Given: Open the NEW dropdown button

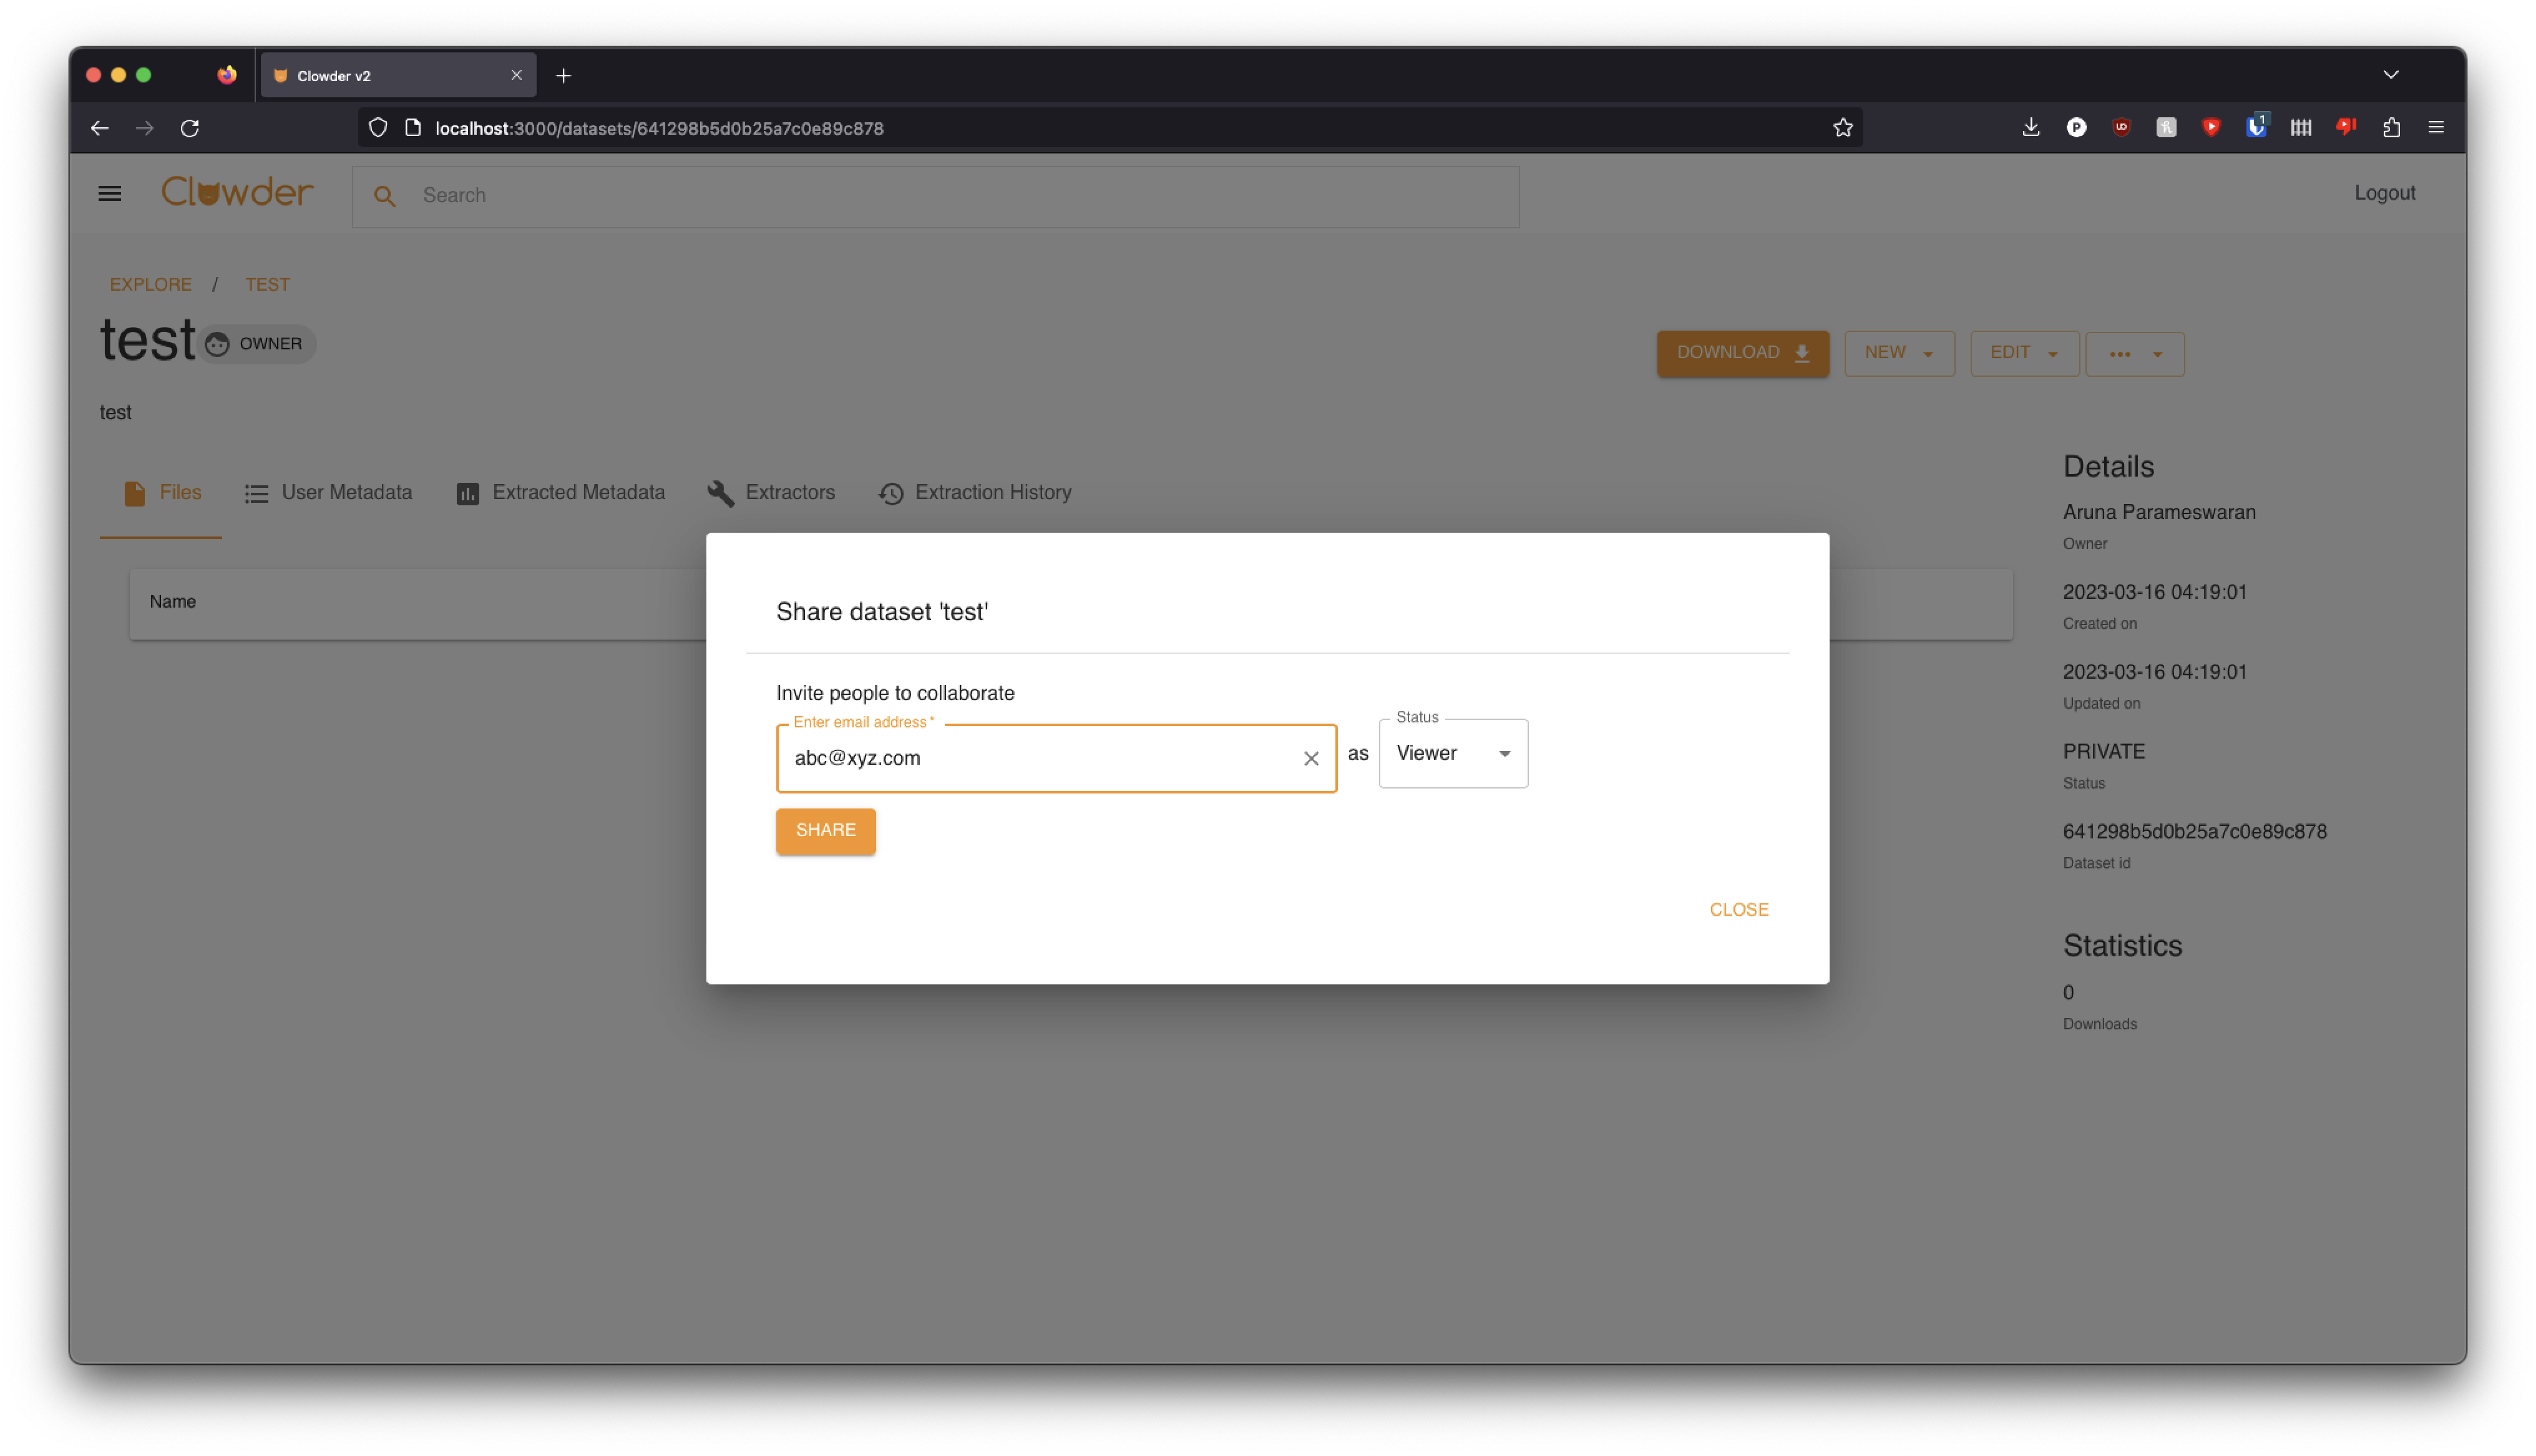Looking at the screenshot, I should click(x=1899, y=353).
